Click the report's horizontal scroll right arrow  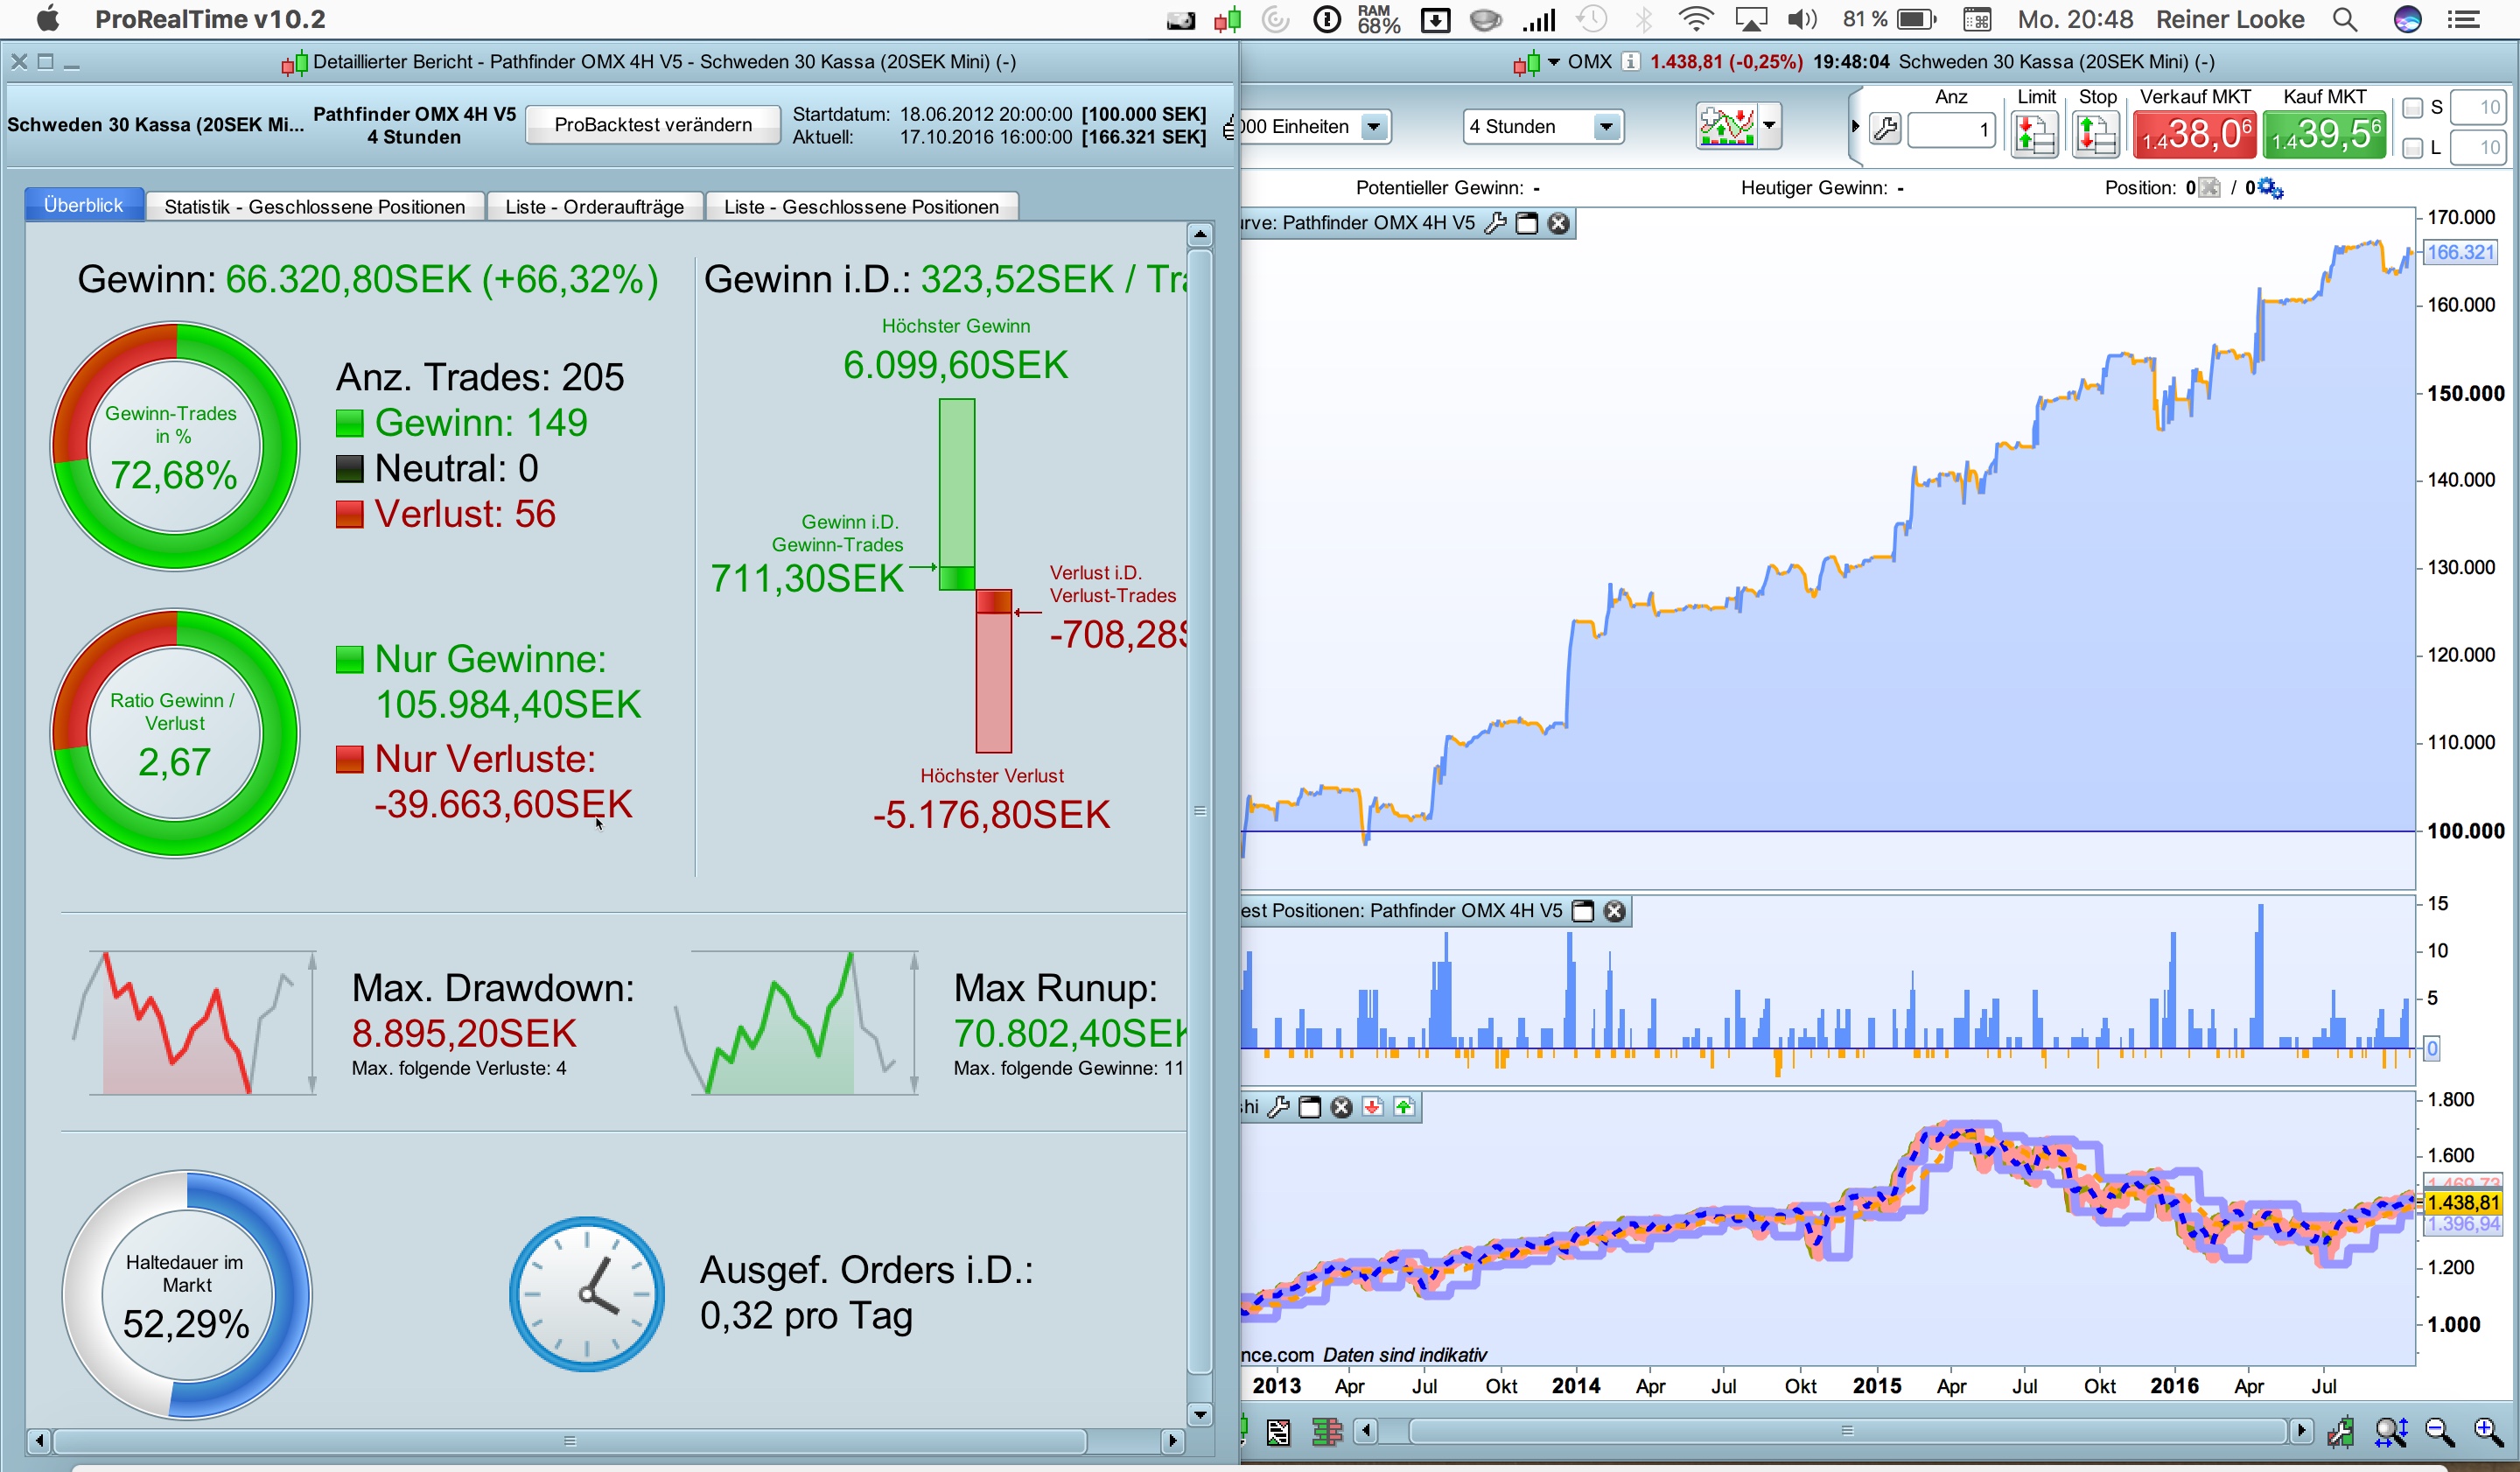[1173, 1441]
